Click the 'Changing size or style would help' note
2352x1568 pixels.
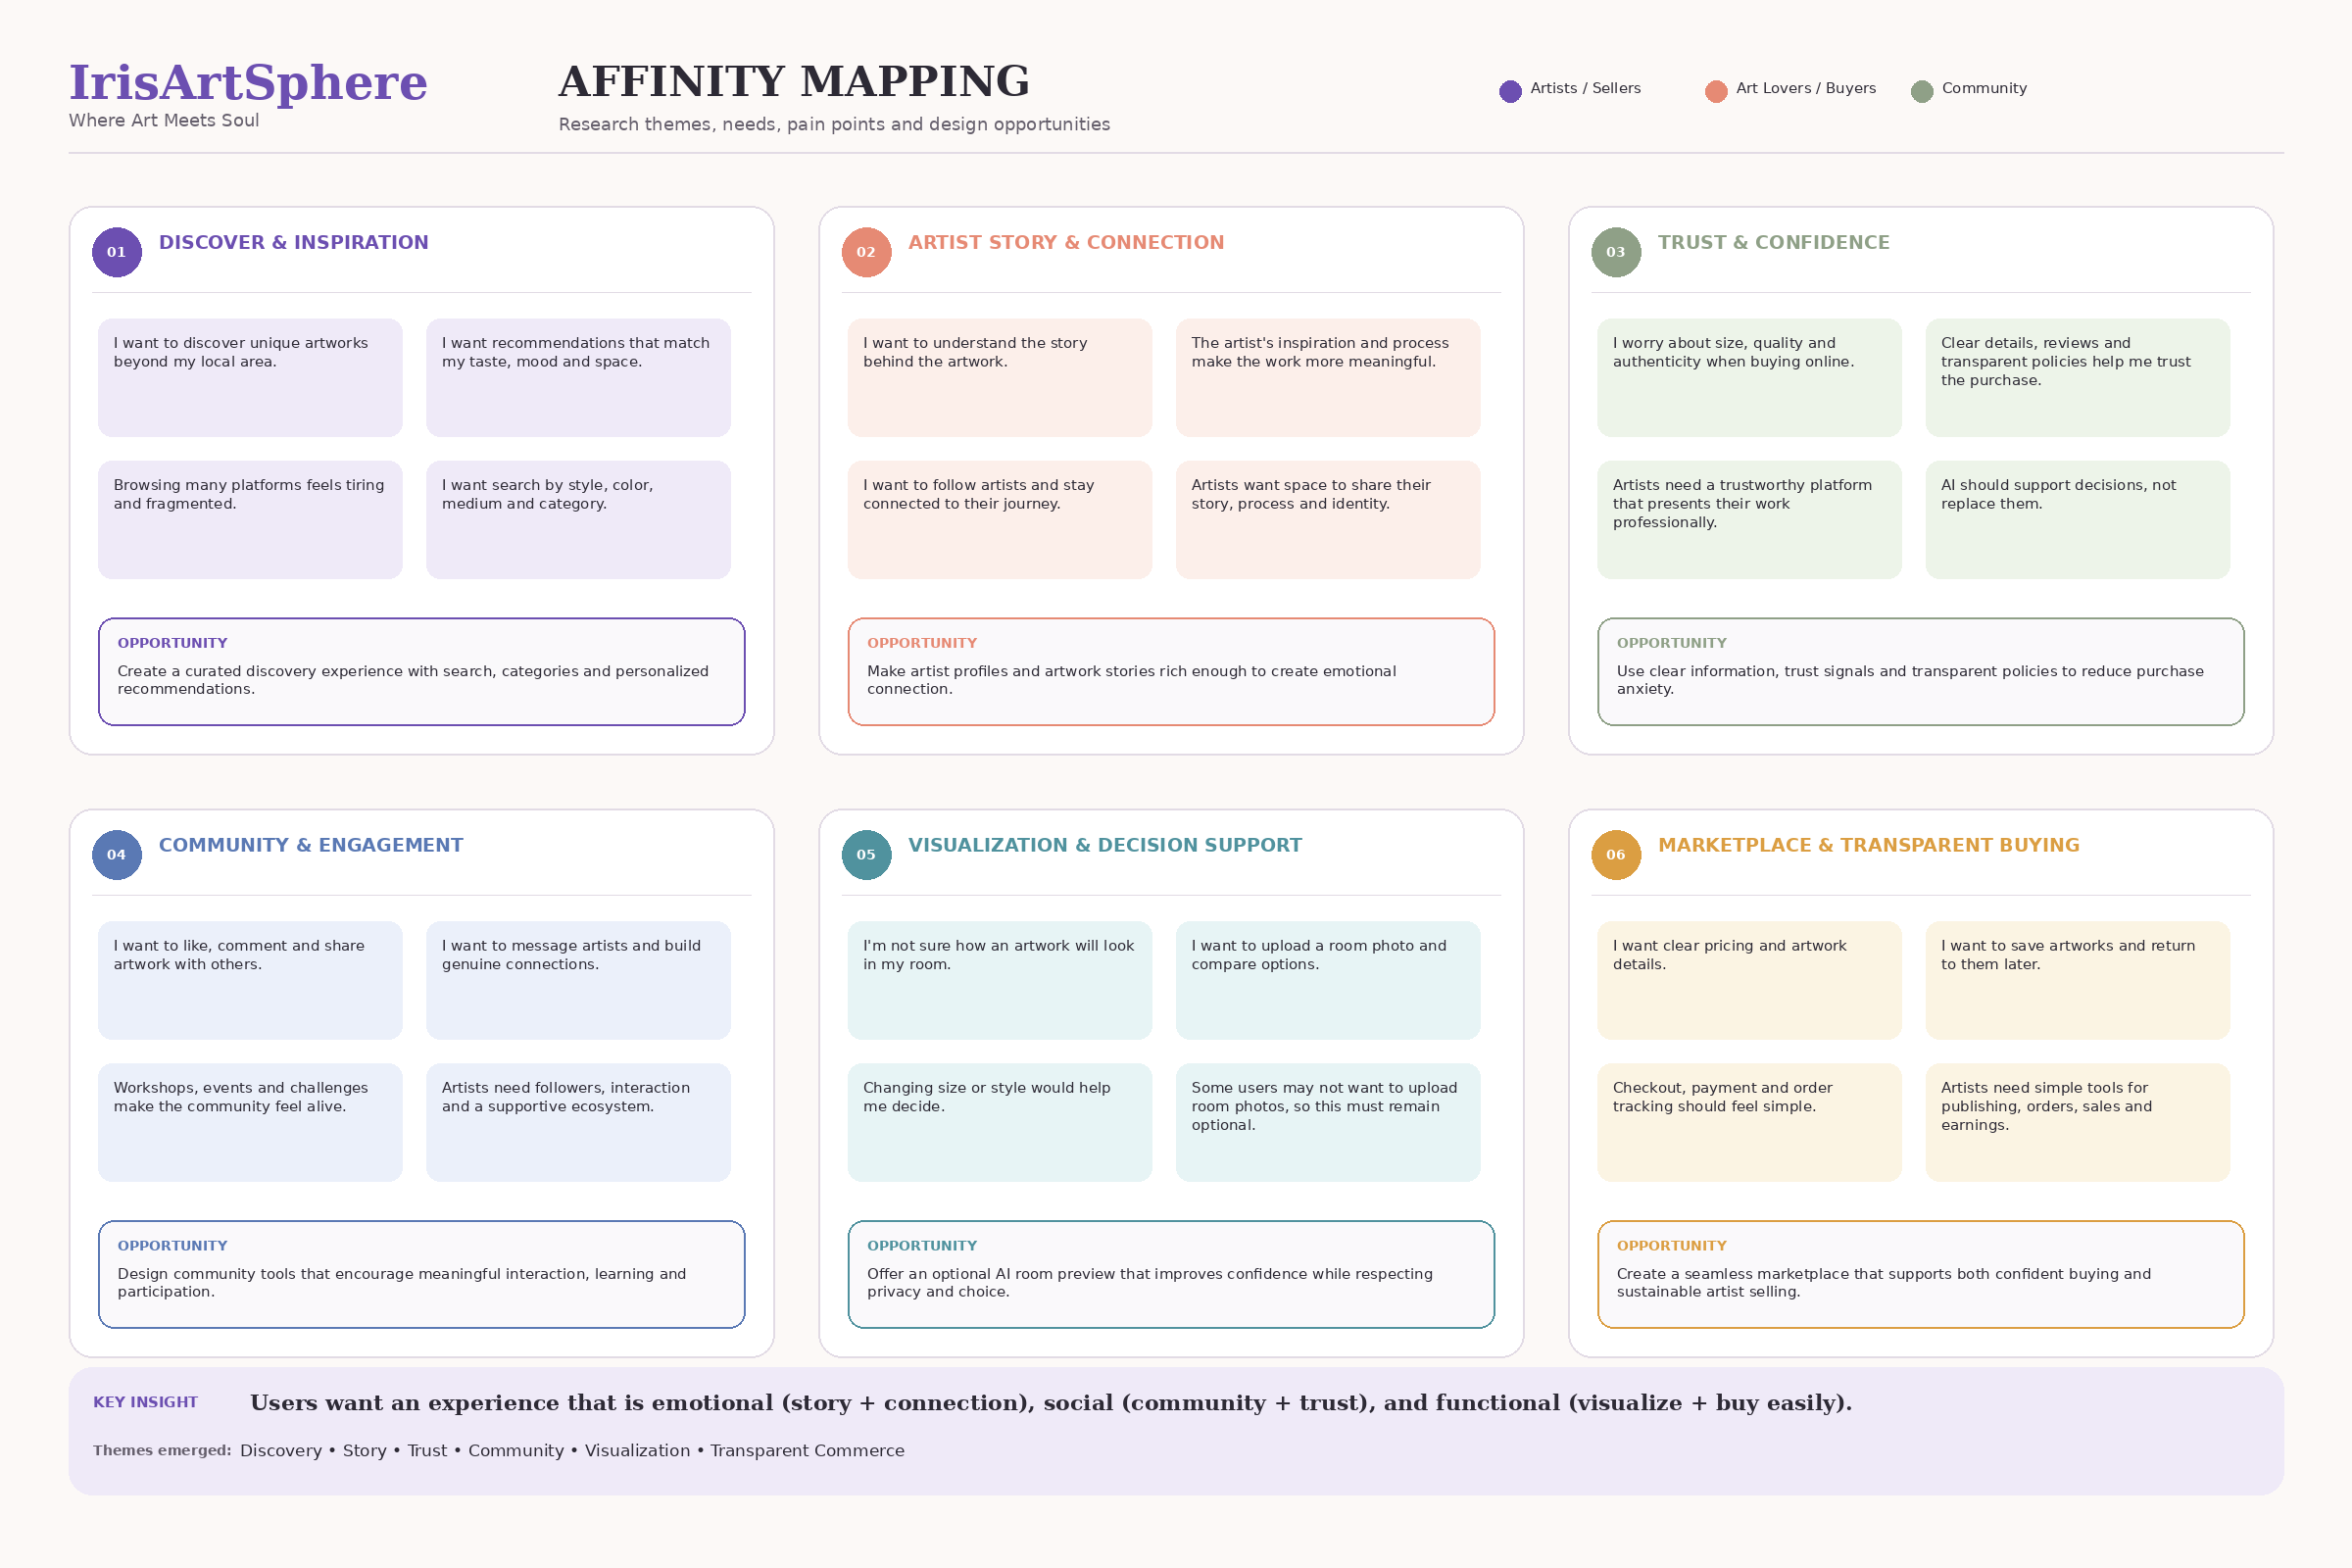click(1000, 1123)
